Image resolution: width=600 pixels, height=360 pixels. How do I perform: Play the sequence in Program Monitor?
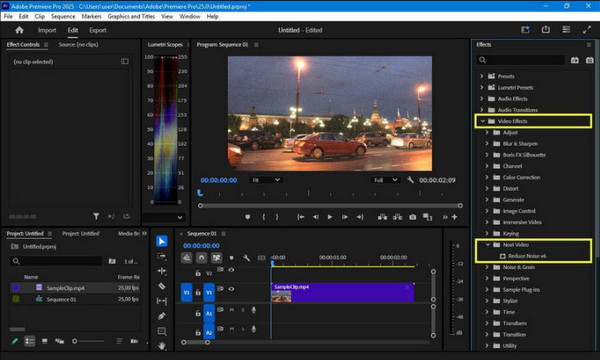click(x=330, y=217)
